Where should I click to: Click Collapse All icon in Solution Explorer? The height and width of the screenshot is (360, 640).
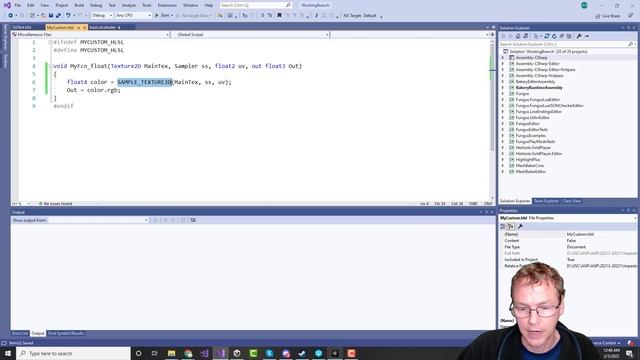(562, 36)
